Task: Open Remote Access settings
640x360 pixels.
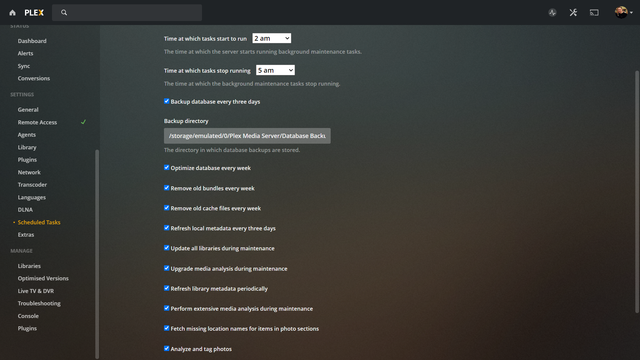Action: pos(37,122)
